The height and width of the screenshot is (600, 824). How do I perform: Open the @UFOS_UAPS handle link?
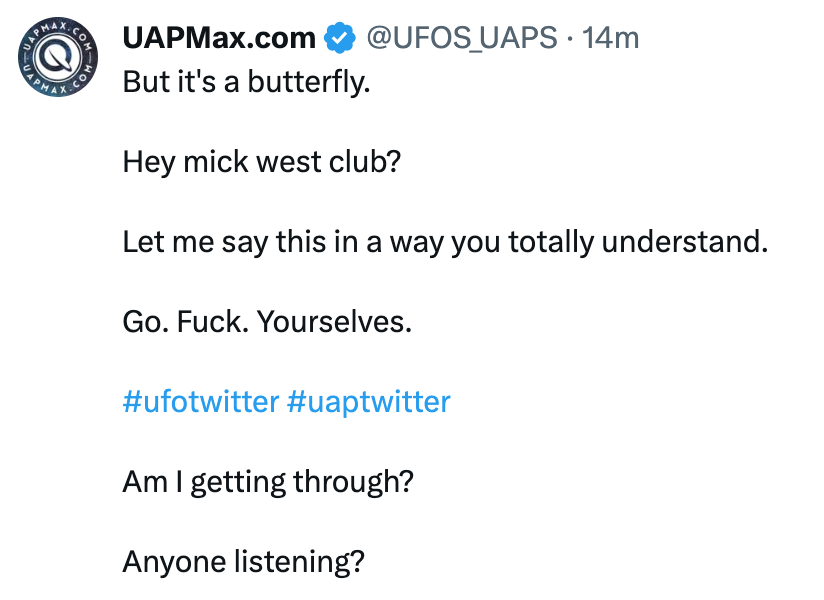(462, 39)
